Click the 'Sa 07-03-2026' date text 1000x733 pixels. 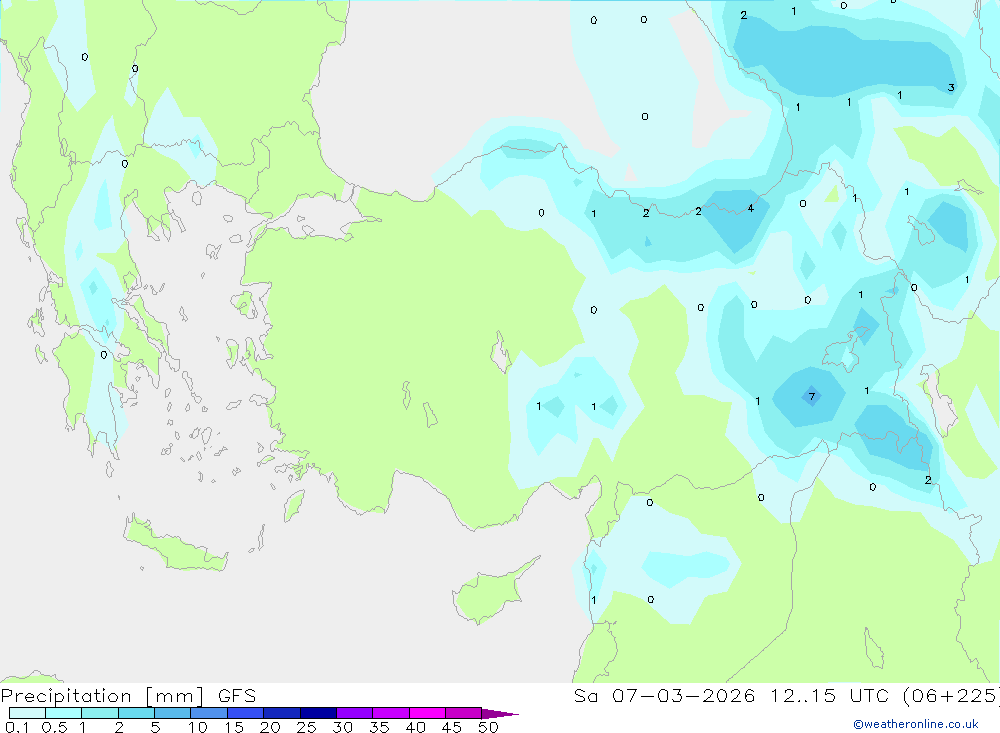(x=664, y=696)
